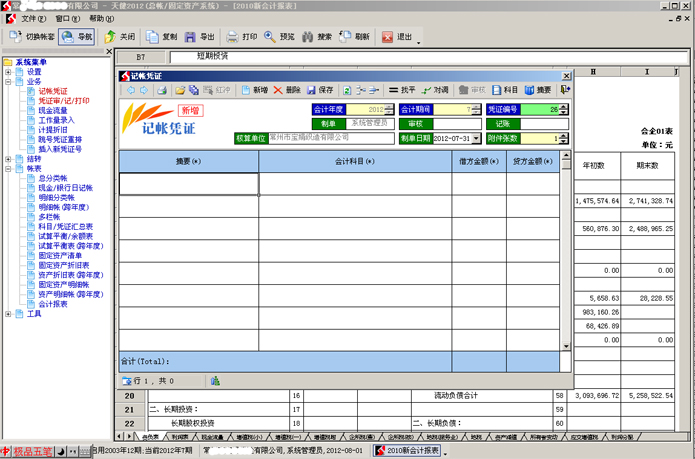This screenshot has height=459, width=695.
Task: Open the 帮助 (Help) menu
Action: click(101, 18)
